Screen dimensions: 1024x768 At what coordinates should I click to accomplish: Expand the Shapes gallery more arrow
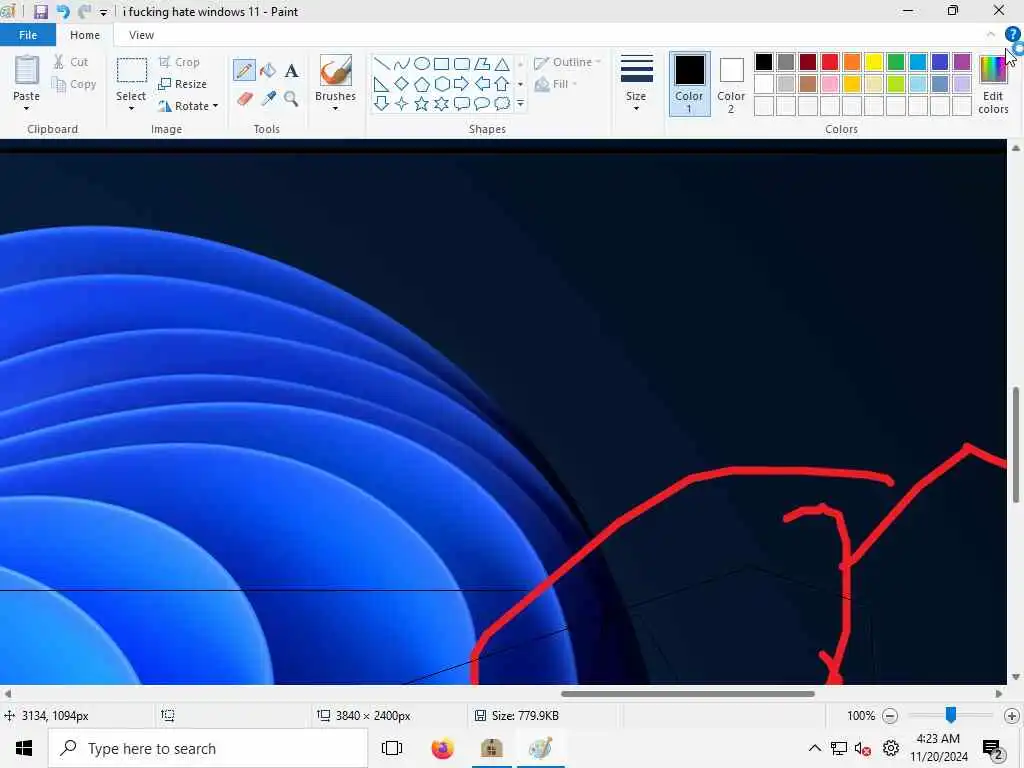(520, 103)
